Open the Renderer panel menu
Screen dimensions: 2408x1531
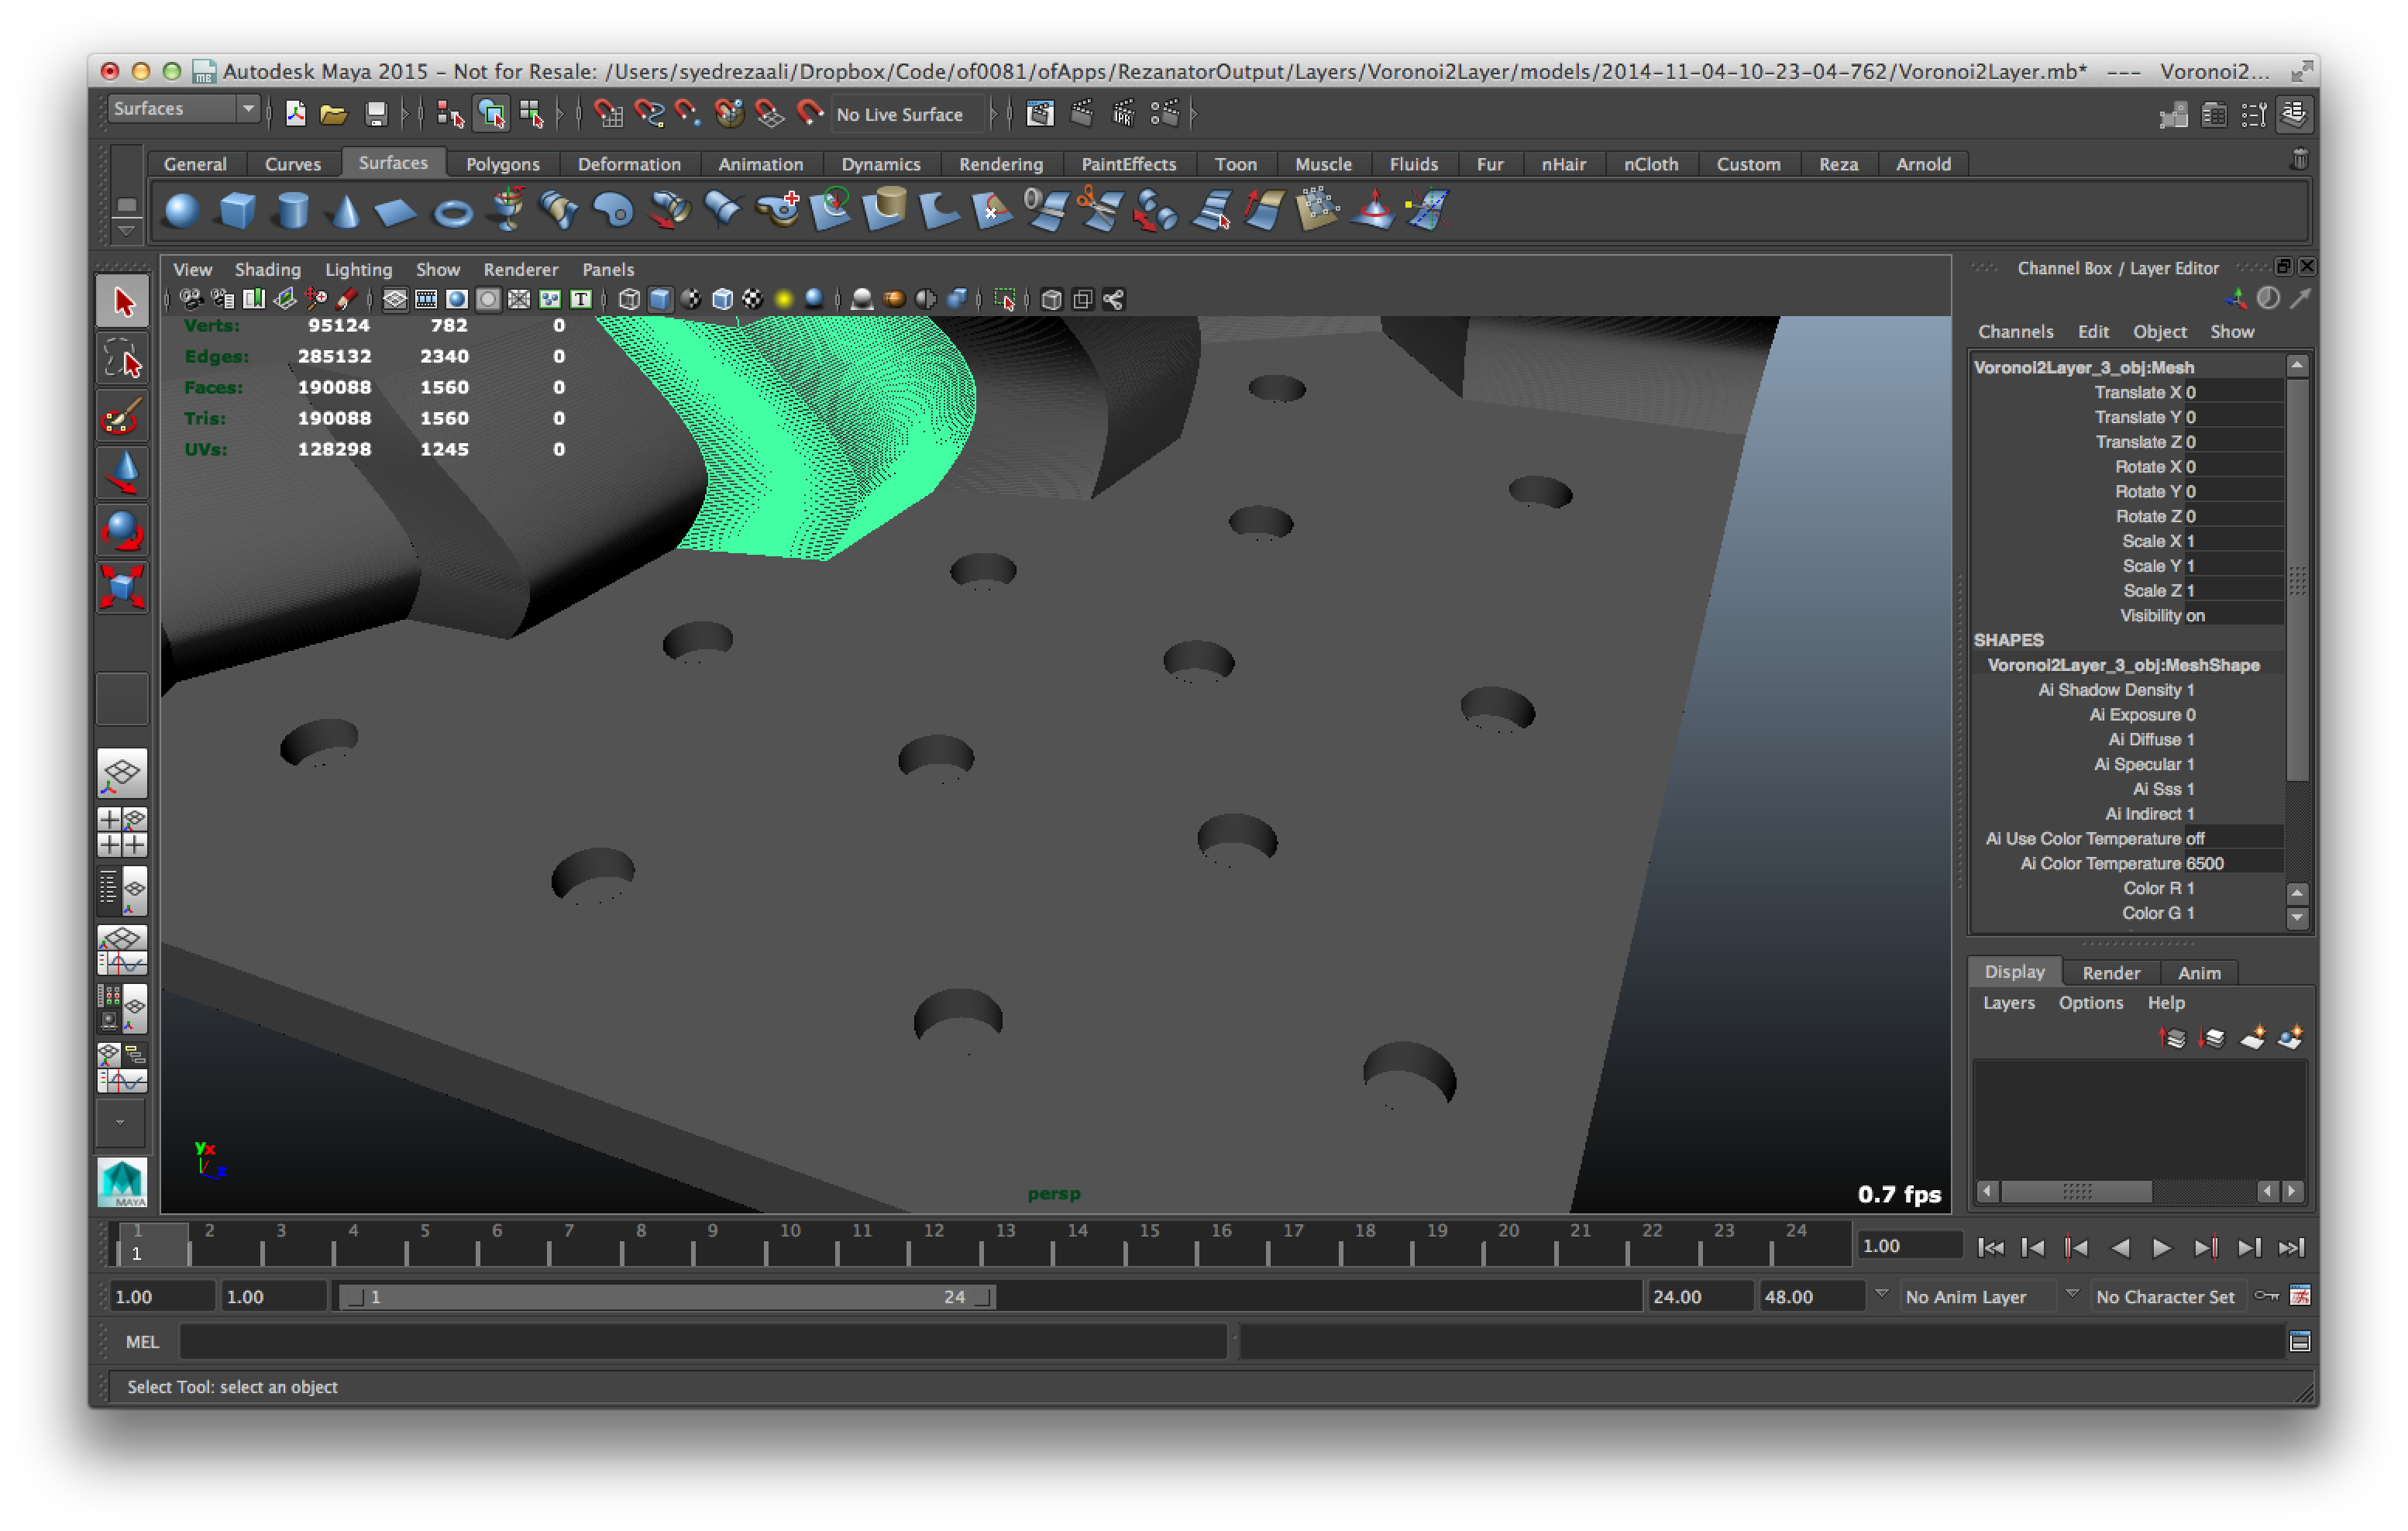click(520, 269)
